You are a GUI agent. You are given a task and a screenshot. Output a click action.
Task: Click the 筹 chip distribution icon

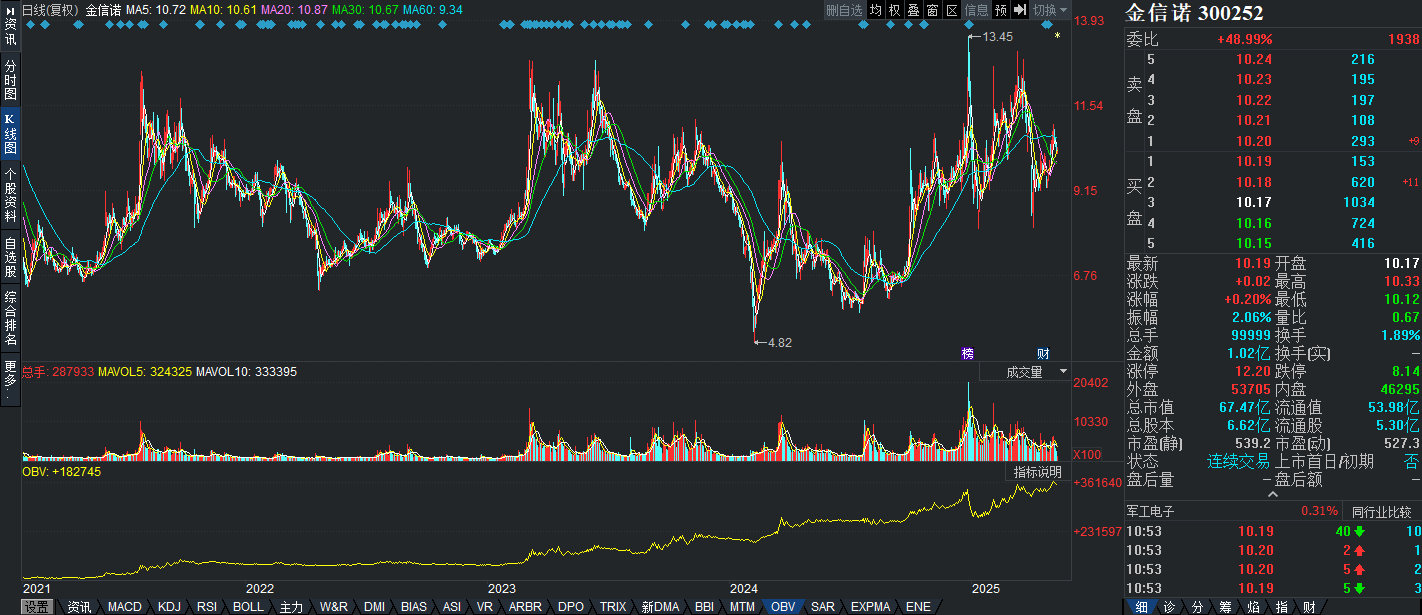click(1225, 607)
